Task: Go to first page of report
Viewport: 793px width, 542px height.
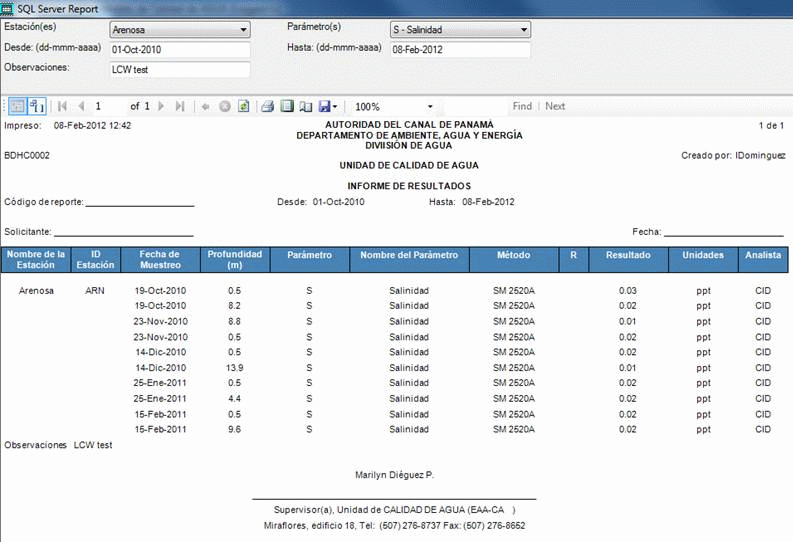Action: [63, 106]
